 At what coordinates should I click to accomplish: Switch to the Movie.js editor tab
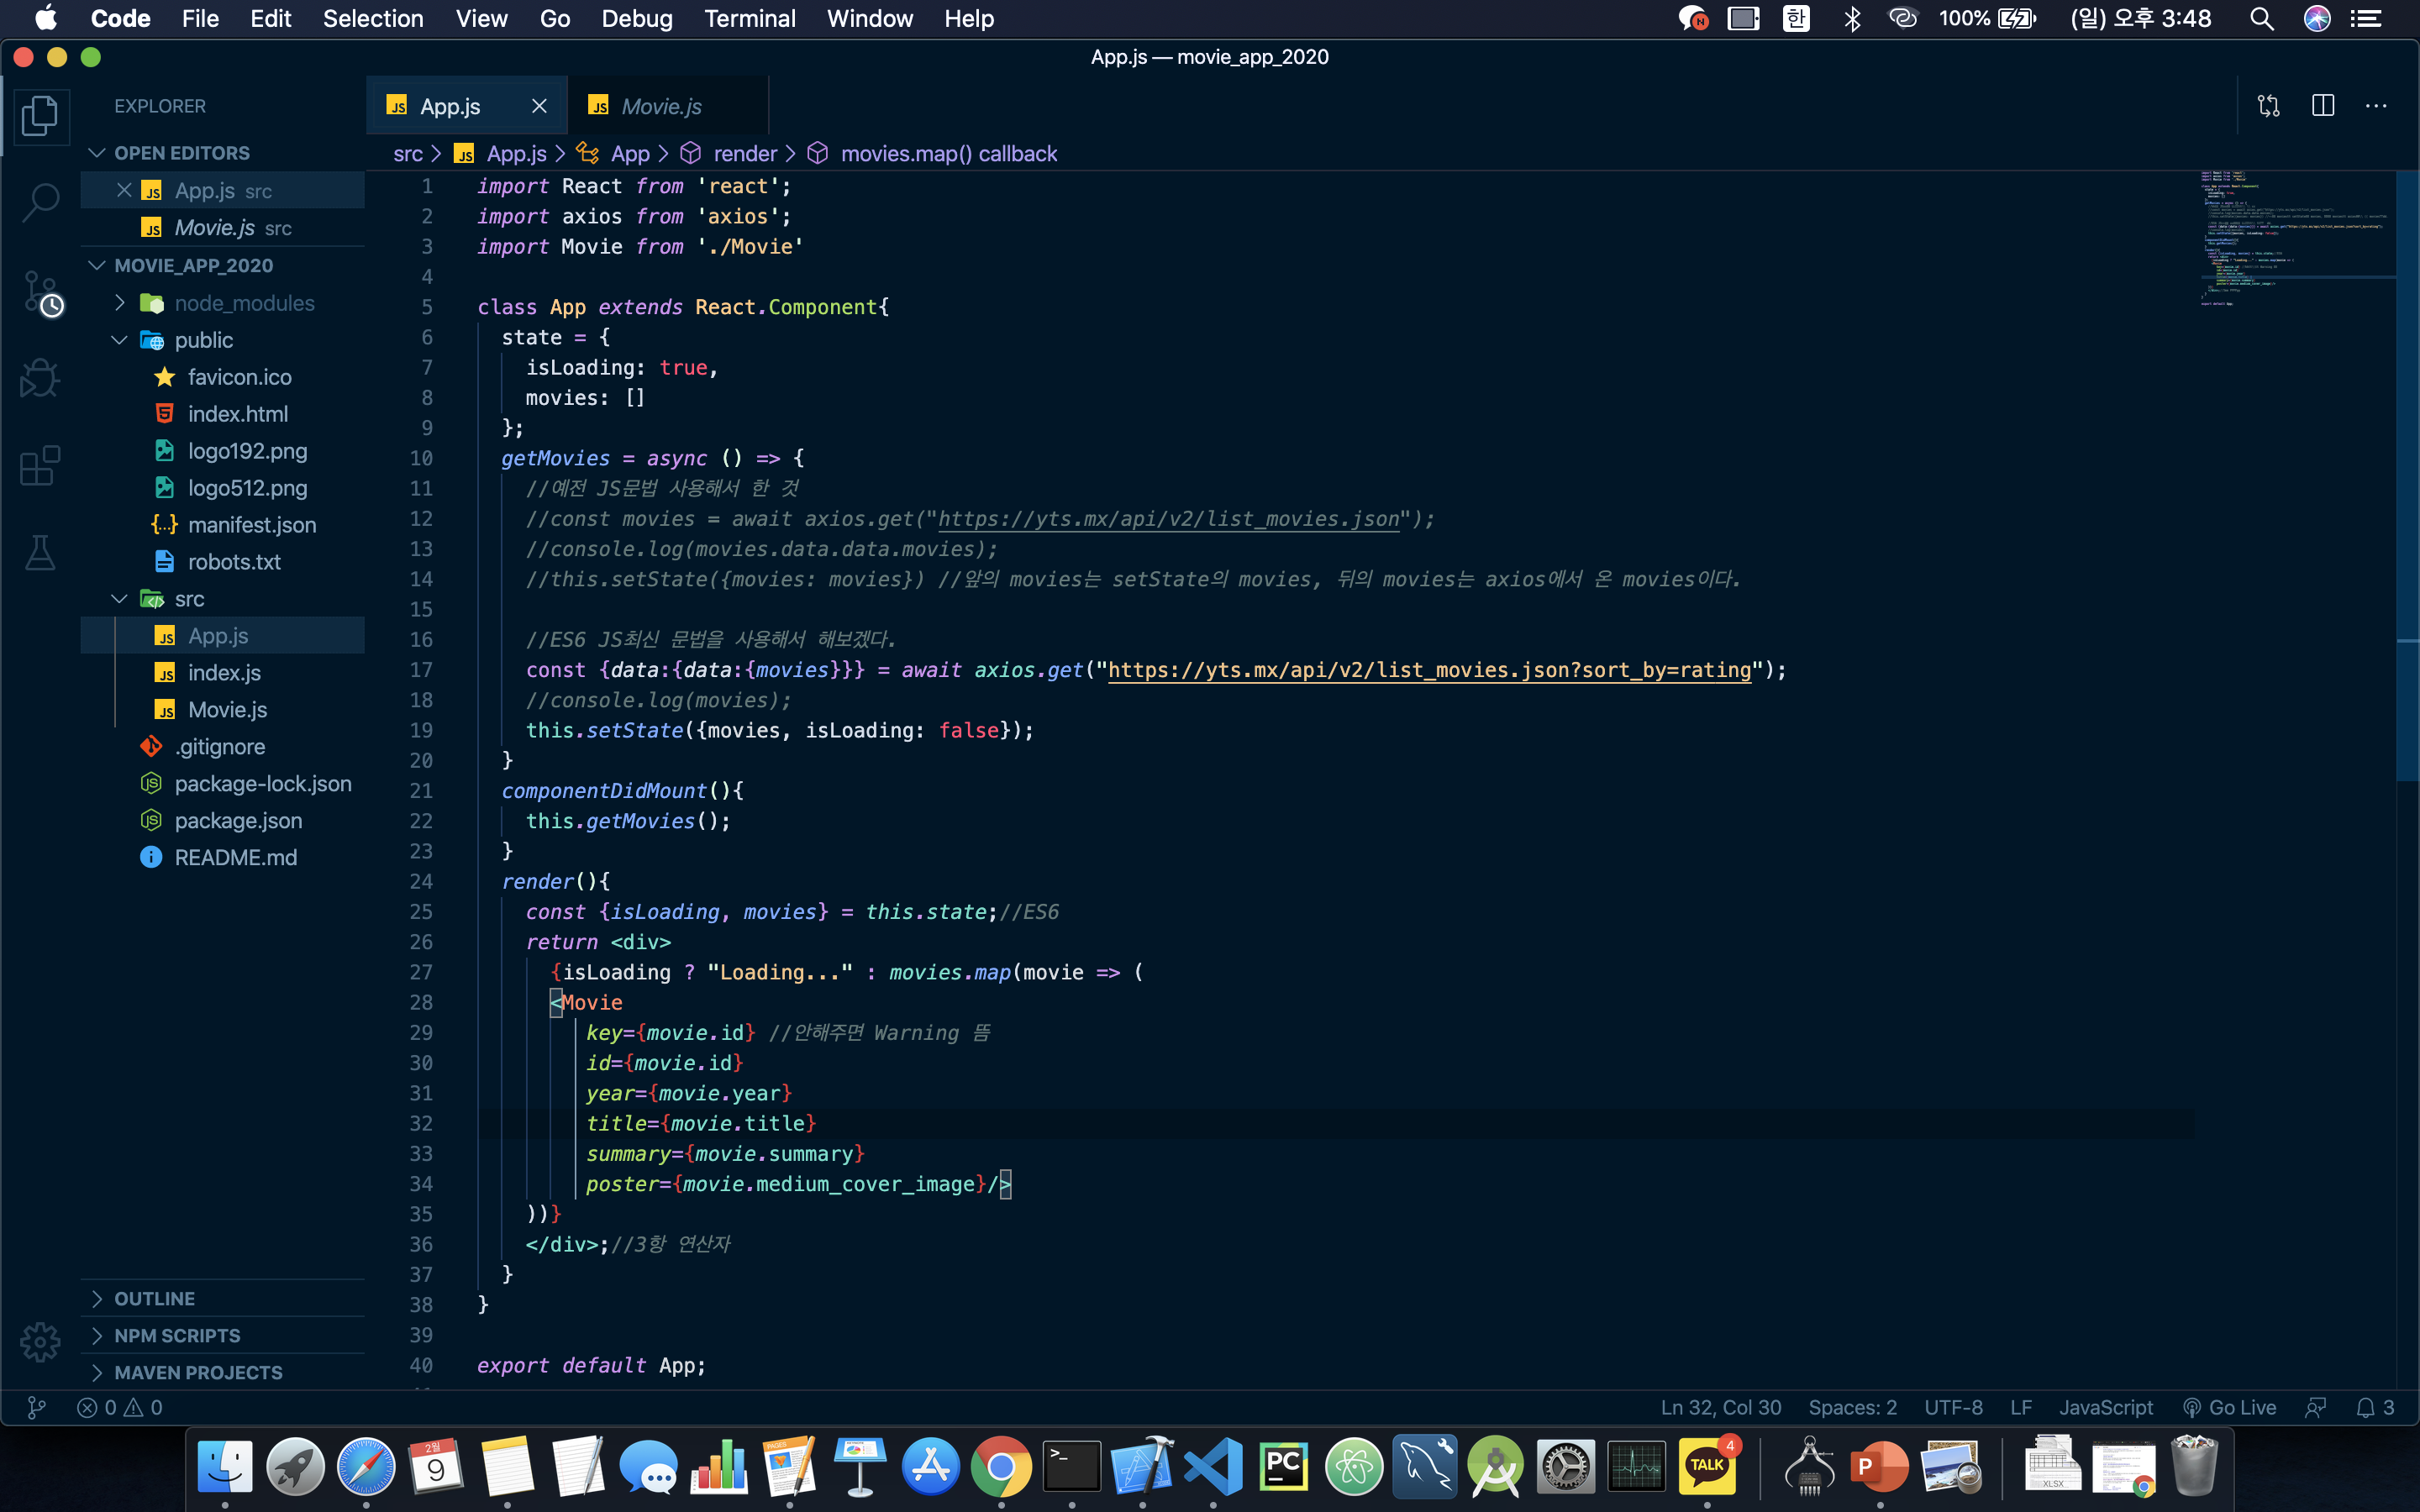(x=660, y=106)
